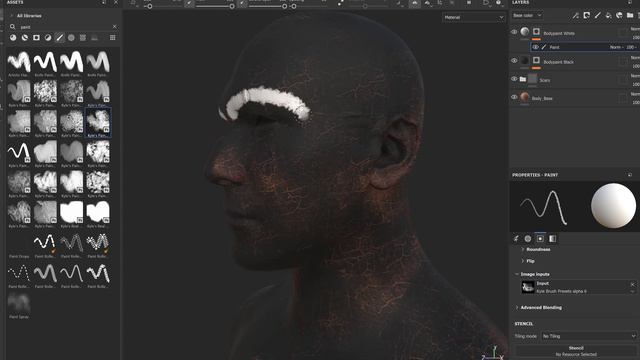Adjust the first brush size slider handle
Image resolution: width=640 pixels, height=360 pixels.
pos(150,6)
